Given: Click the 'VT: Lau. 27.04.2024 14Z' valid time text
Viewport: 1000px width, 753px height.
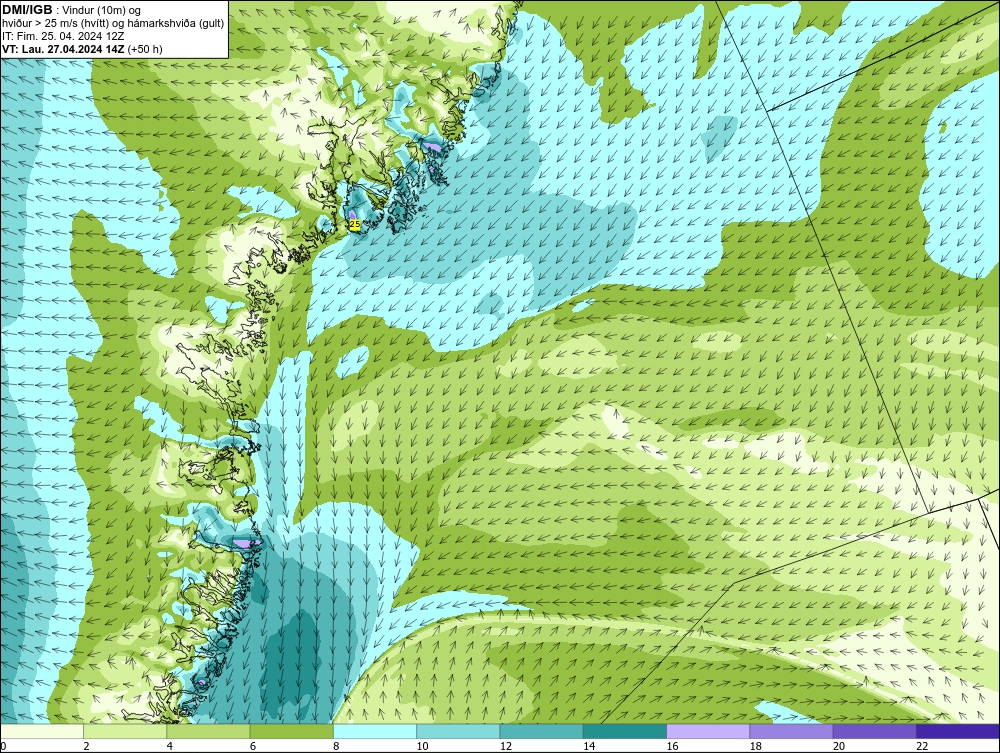Looking at the screenshot, I should point(64,49).
